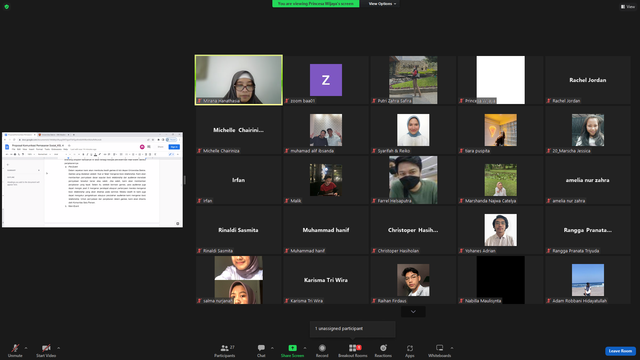Click the Leave Room button
Image resolution: width=640 pixels, height=360 pixels.
[x=620, y=351]
